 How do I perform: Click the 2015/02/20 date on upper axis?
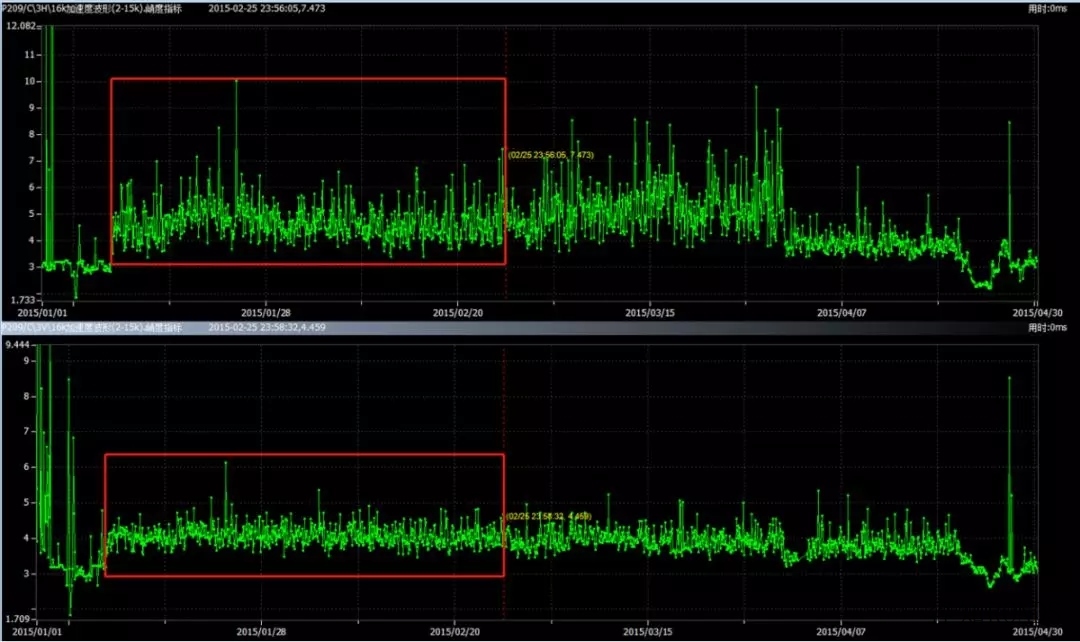click(458, 312)
